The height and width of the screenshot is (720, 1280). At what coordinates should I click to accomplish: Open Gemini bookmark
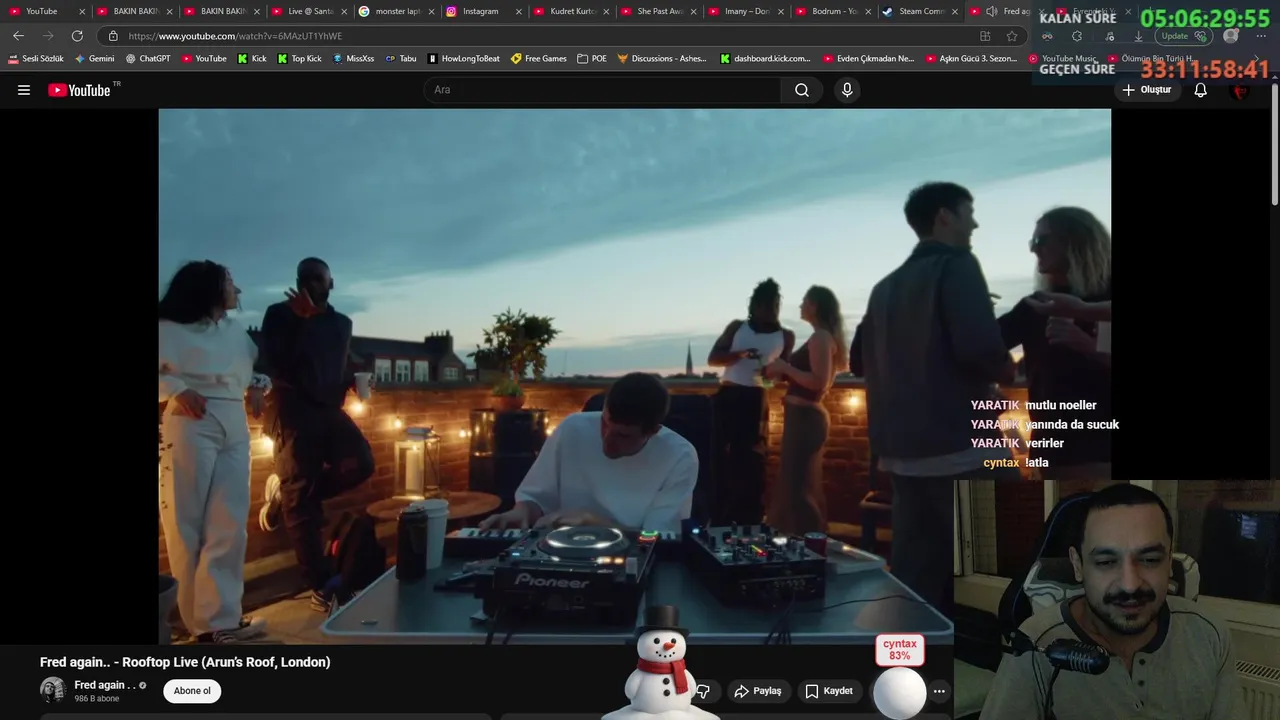[95, 59]
